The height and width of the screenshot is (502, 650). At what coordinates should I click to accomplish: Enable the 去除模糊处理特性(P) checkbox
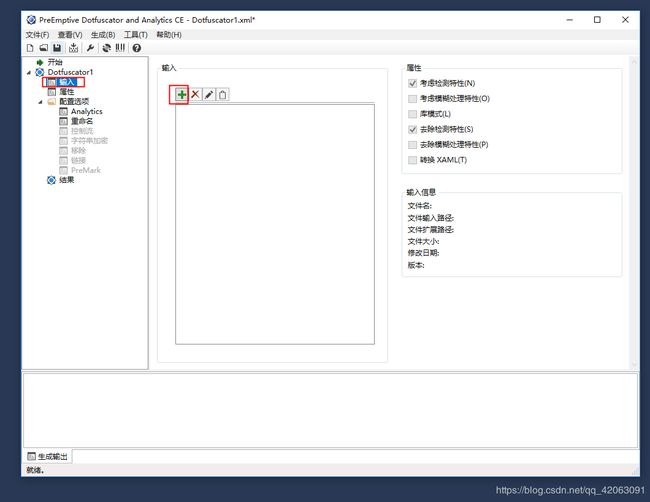[x=412, y=145]
